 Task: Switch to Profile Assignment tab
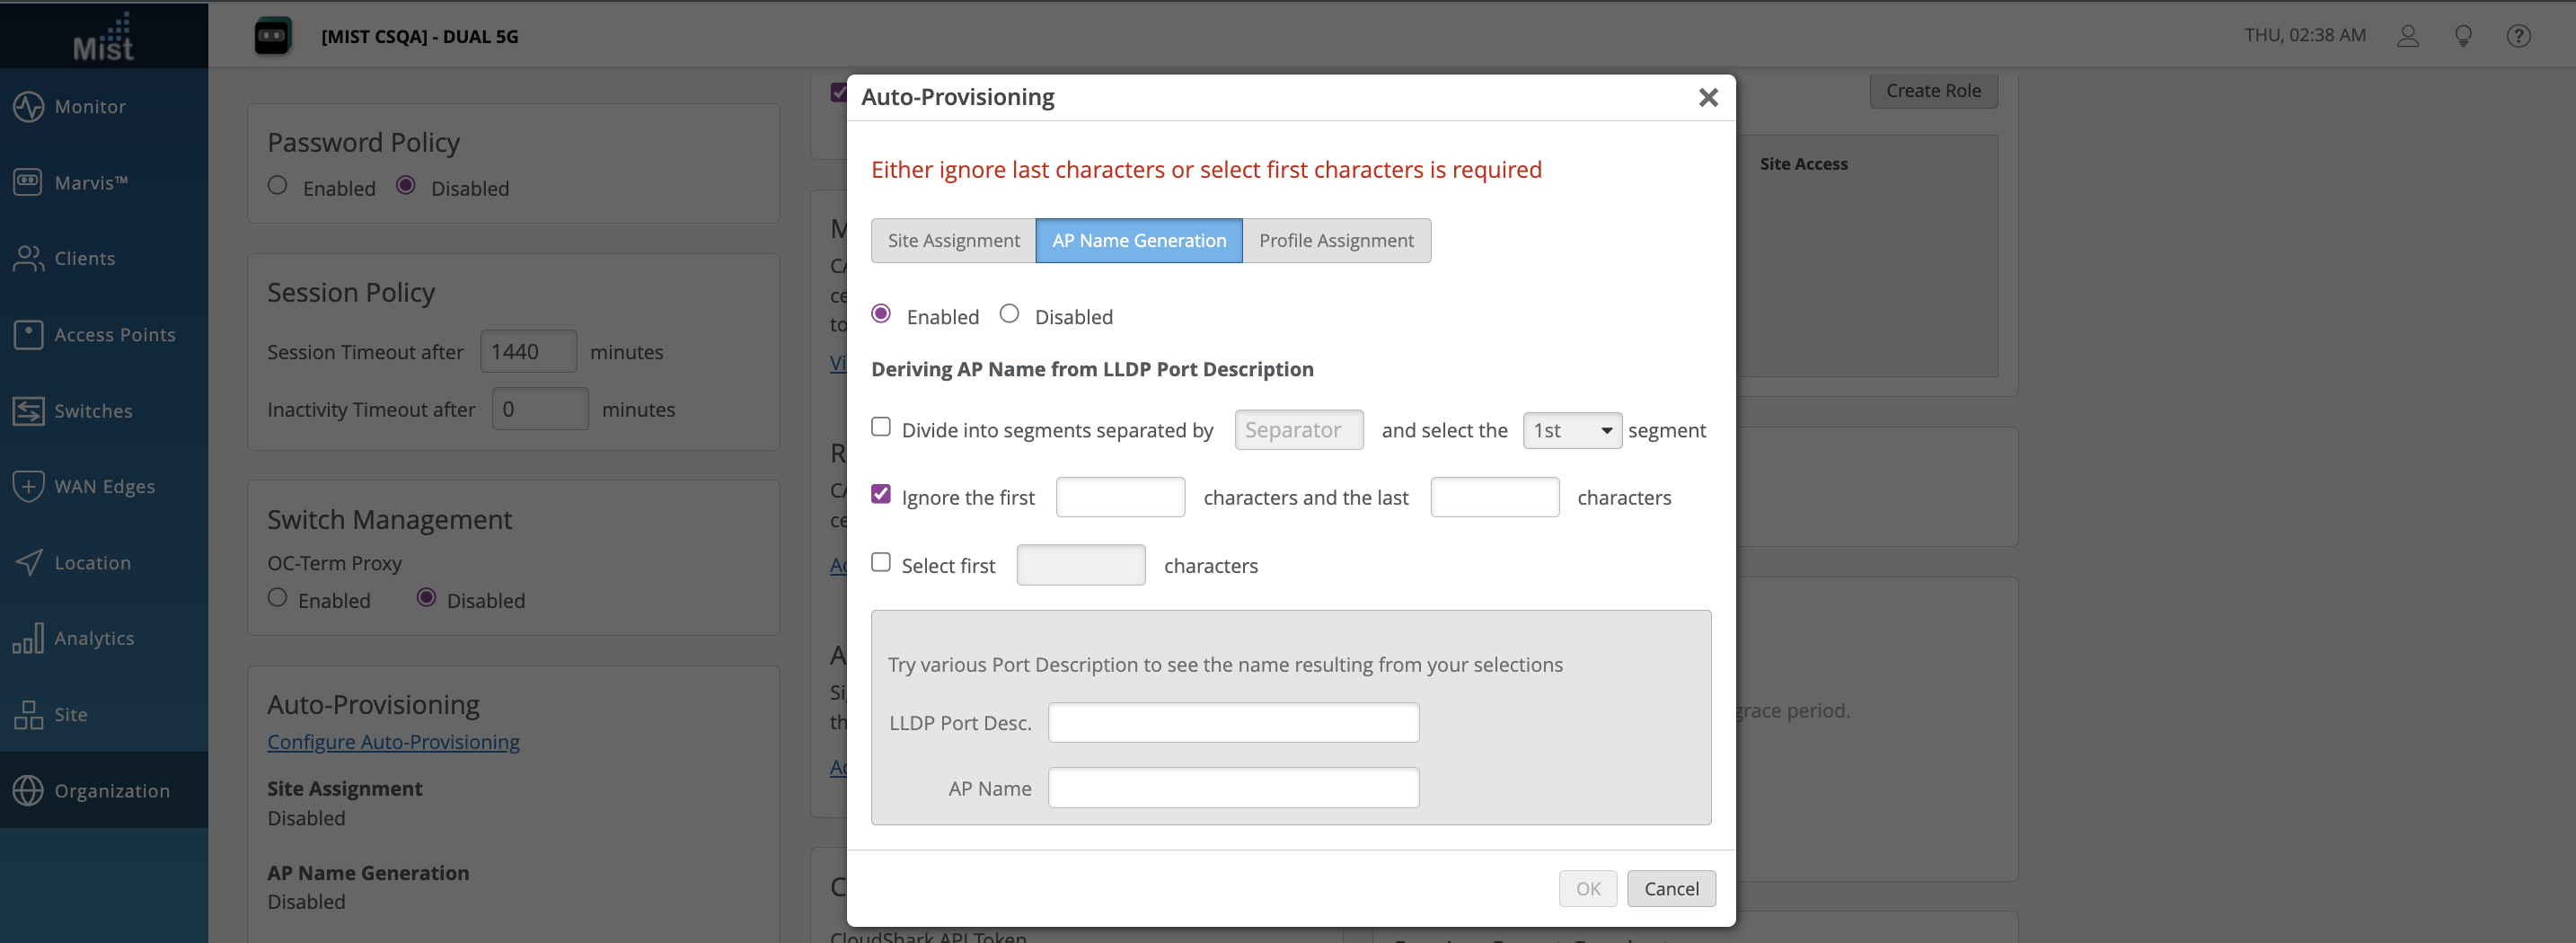pyautogui.click(x=1336, y=241)
